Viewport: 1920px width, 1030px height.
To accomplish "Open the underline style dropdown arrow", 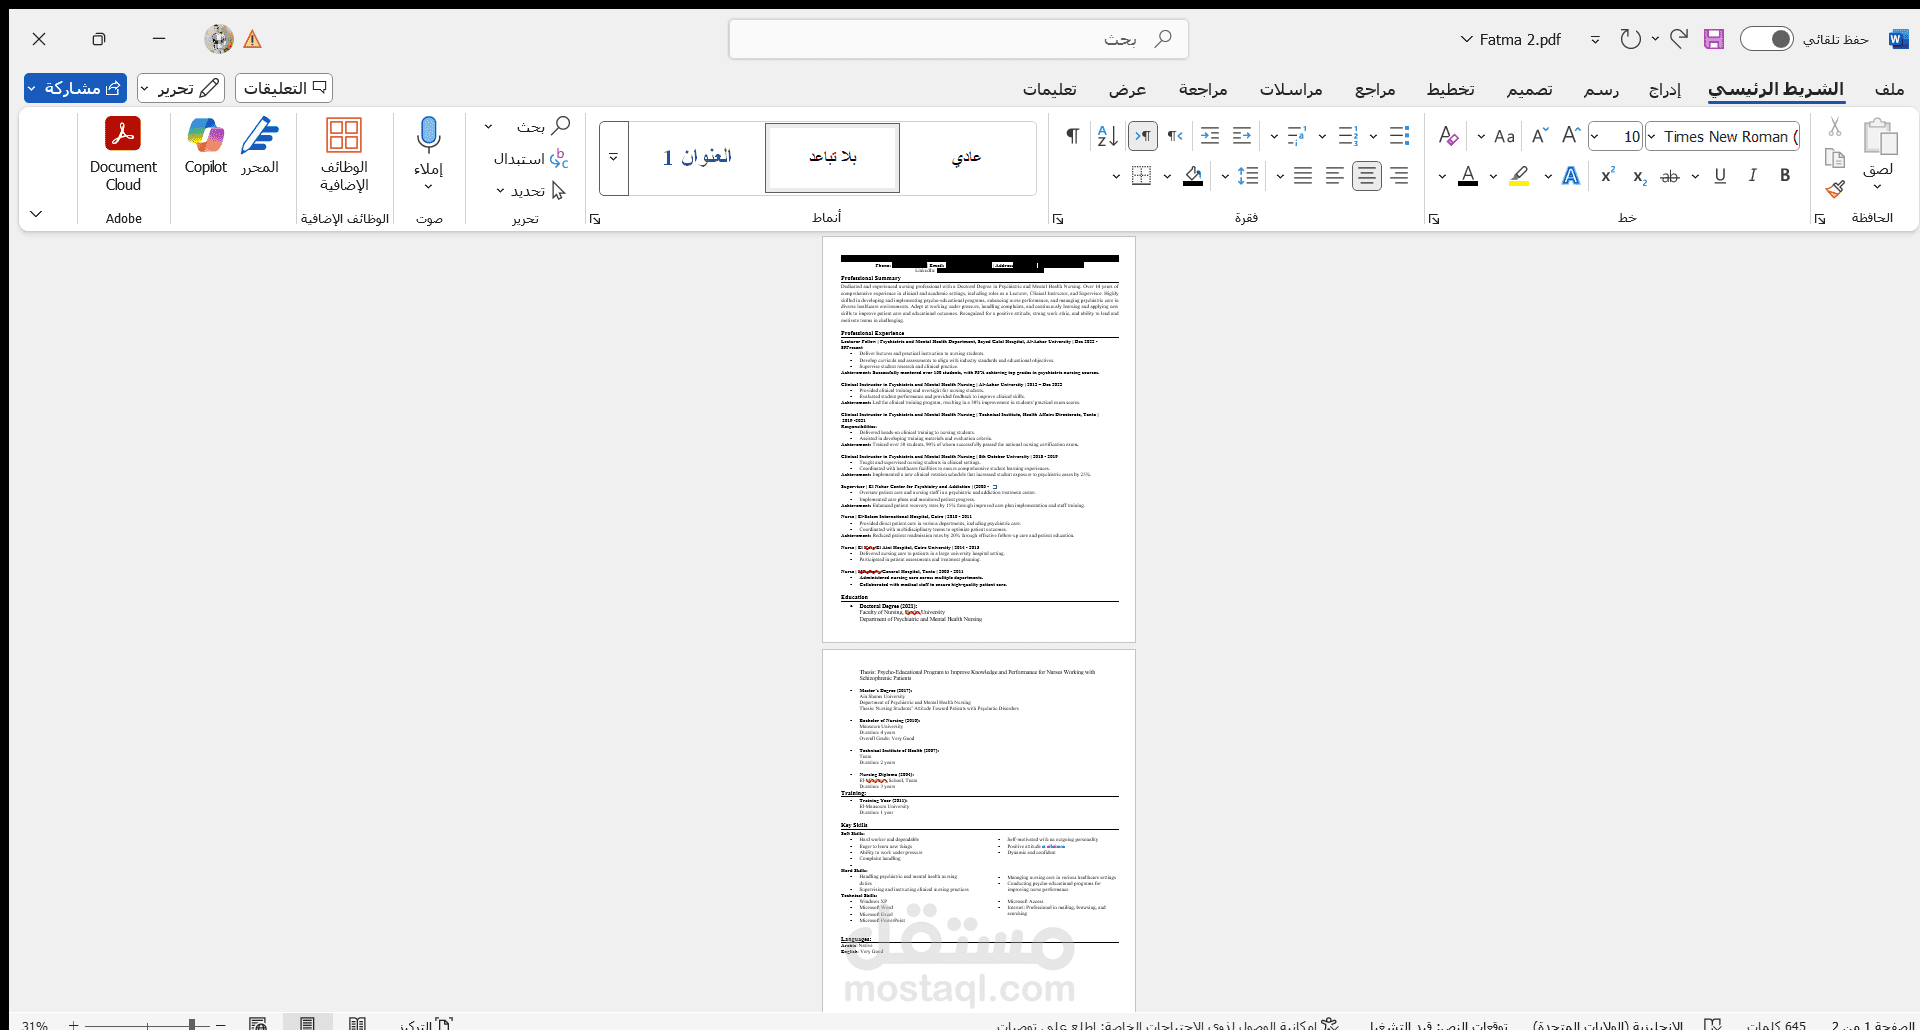I will coord(1695,176).
